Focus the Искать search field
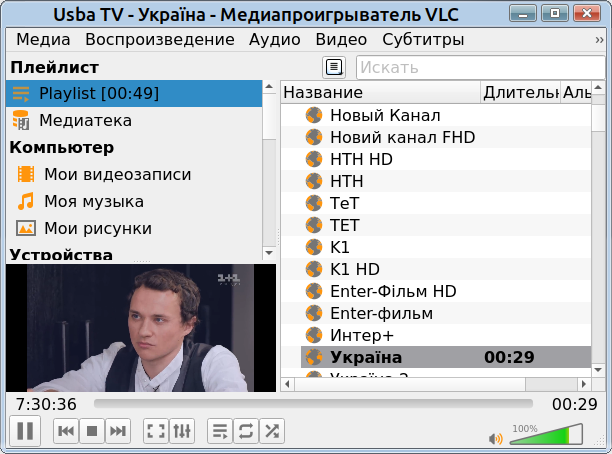Screen dimensions: 612x454 coord(481,68)
